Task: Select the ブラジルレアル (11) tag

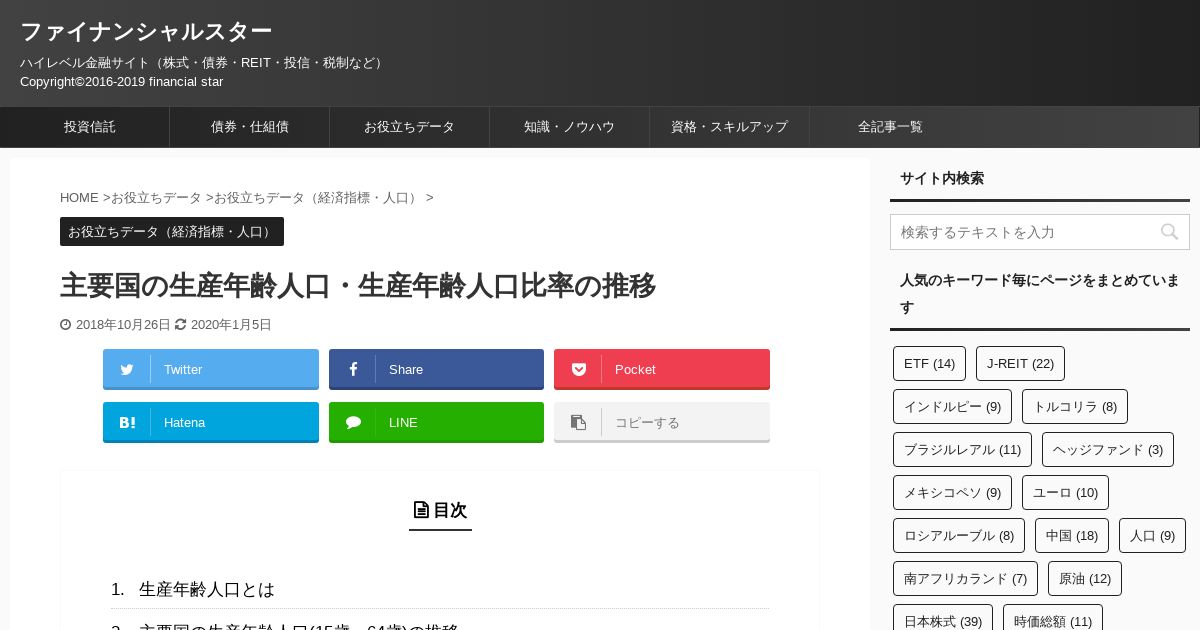Action: 962,449
